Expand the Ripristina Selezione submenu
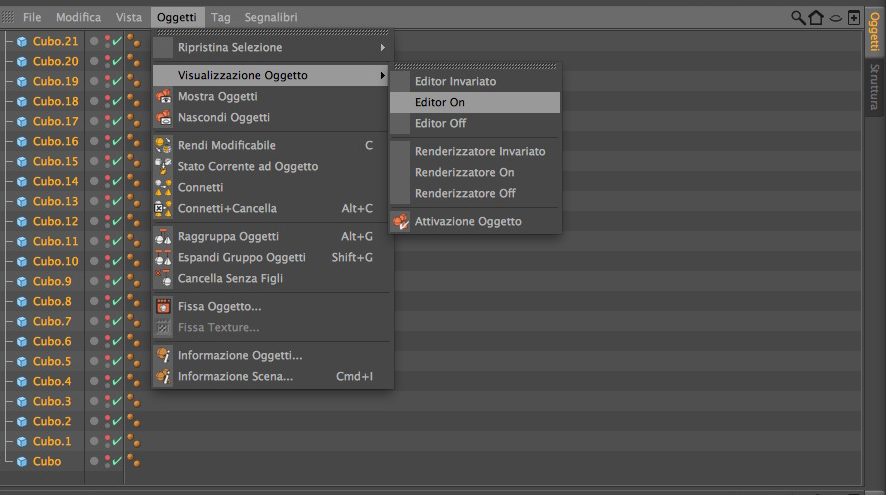Screen dimensions: 886x495 (x=272, y=47)
